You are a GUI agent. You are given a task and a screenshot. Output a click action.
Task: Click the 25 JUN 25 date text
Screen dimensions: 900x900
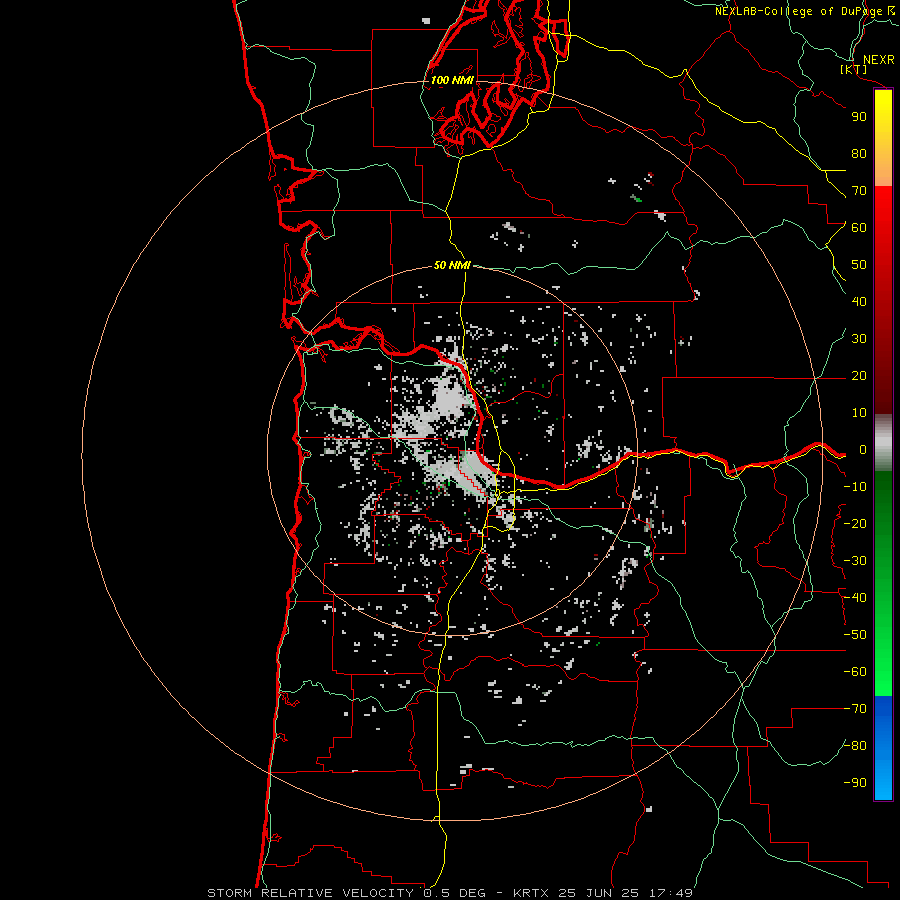pos(599,893)
